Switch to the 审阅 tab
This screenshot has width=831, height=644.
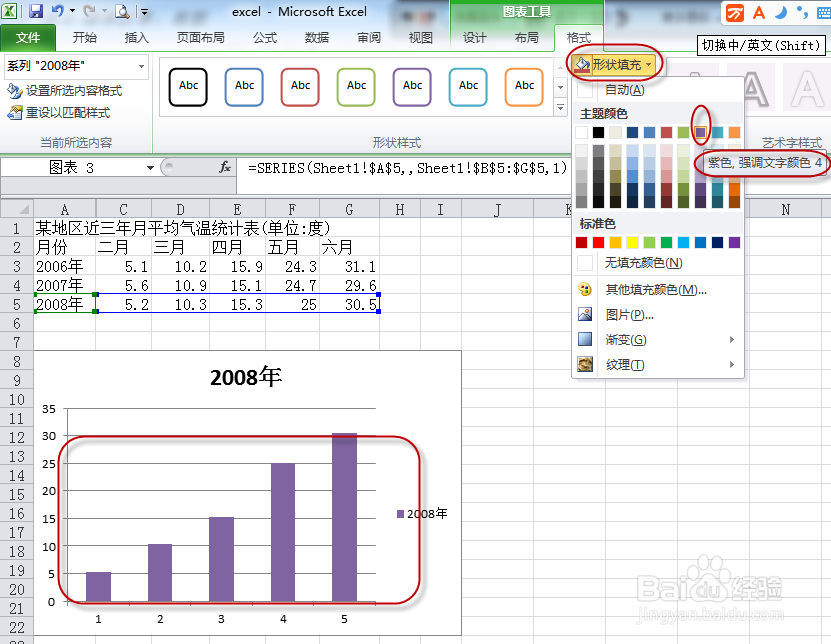coord(368,38)
